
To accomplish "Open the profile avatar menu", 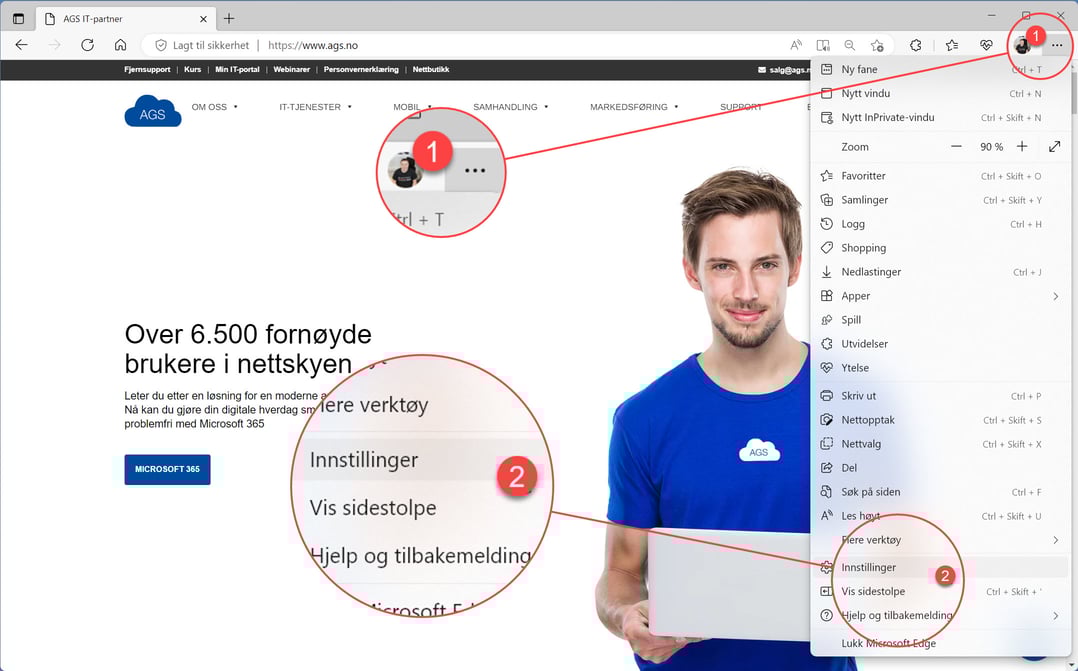I will [1022, 45].
